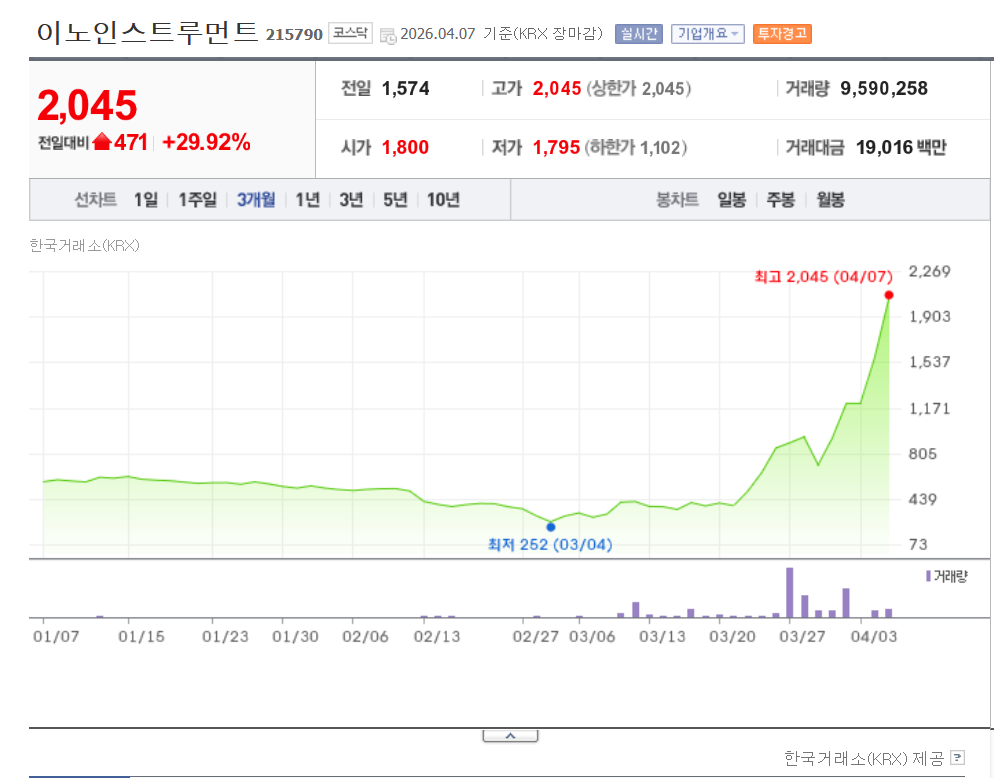The width and height of the screenshot is (994, 778).
Task: Click the red dot marking the 2,045 peak
Action: click(x=888, y=294)
